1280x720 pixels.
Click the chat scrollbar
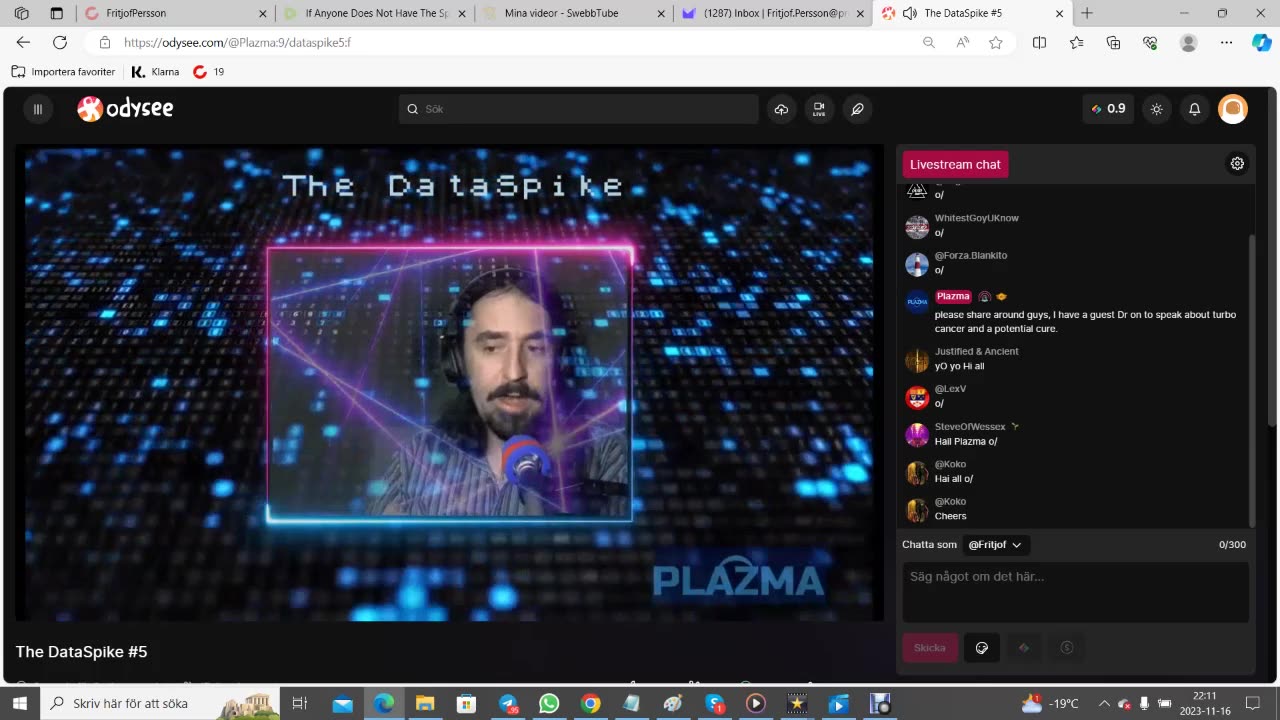coord(1252,380)
